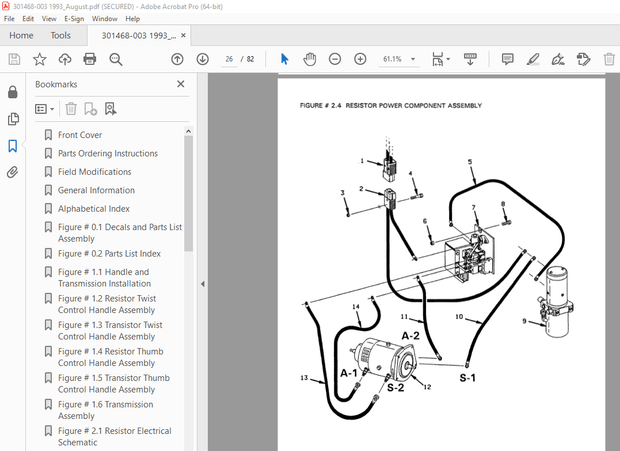Image resolution: width=620 pixels, height=451 pixels.
Task: Delete selected bookmark trash icon
Action: [x=71, y=109]
